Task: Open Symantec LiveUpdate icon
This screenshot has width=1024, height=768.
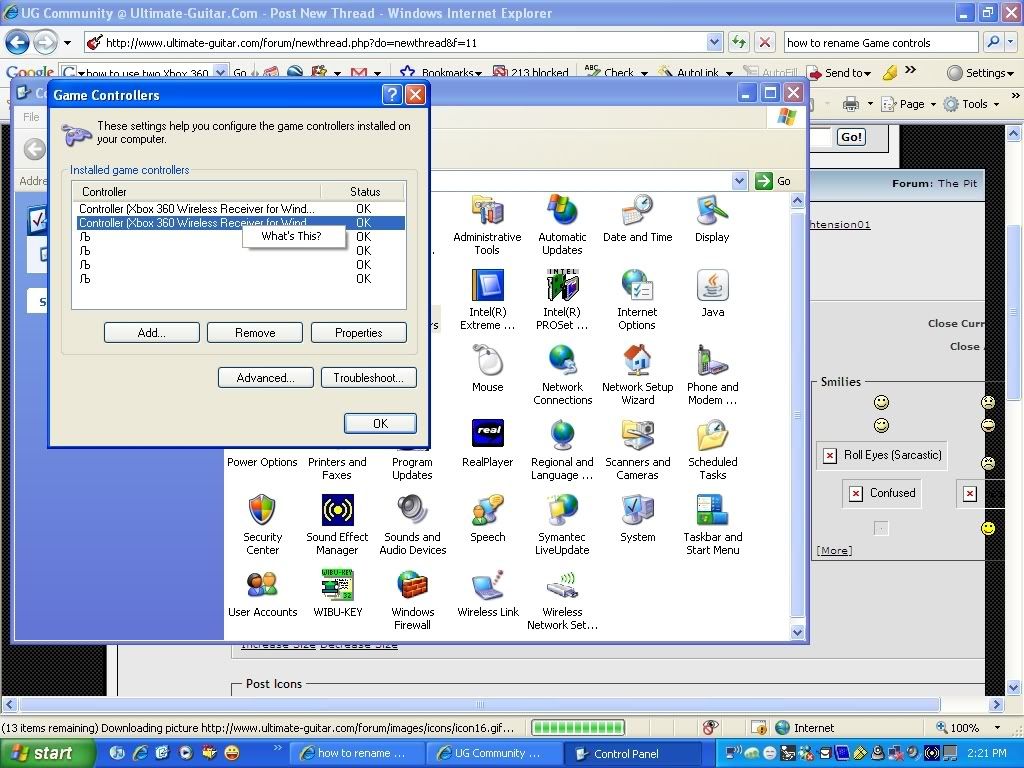Action: (562, 524)
